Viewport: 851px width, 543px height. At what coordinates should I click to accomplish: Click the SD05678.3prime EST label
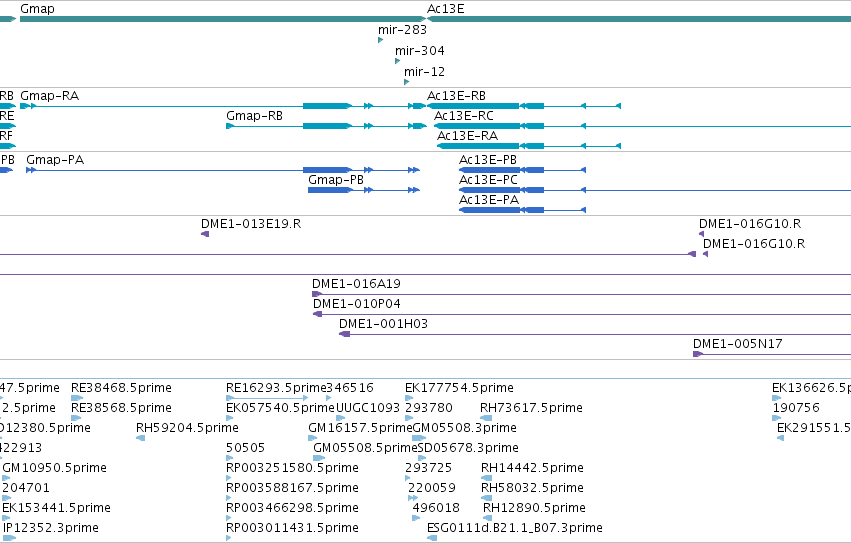(x=468, y=448)
